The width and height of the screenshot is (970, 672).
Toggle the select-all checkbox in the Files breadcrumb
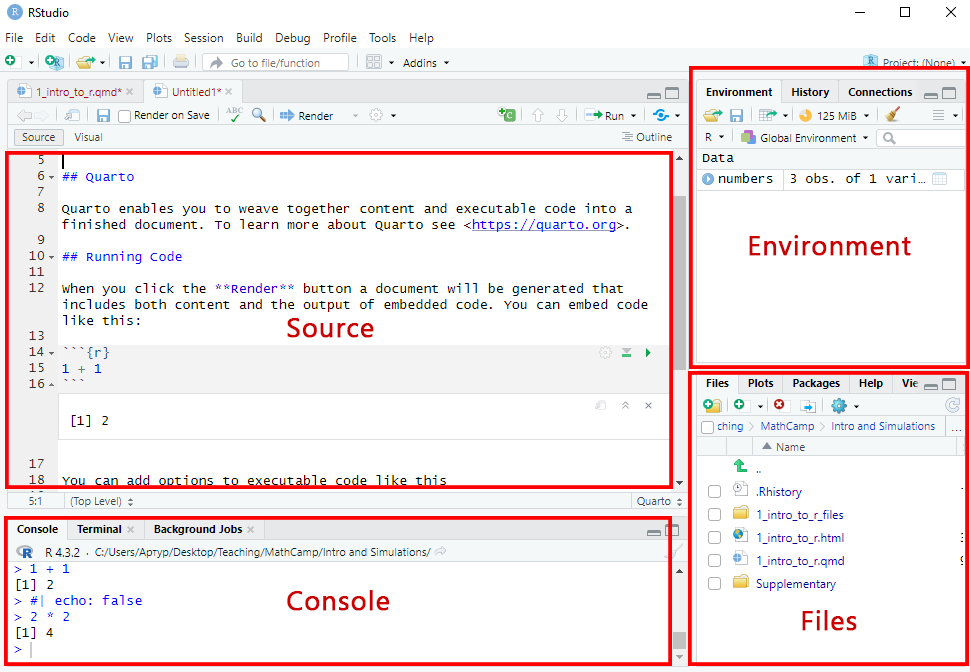pos(708,427)
